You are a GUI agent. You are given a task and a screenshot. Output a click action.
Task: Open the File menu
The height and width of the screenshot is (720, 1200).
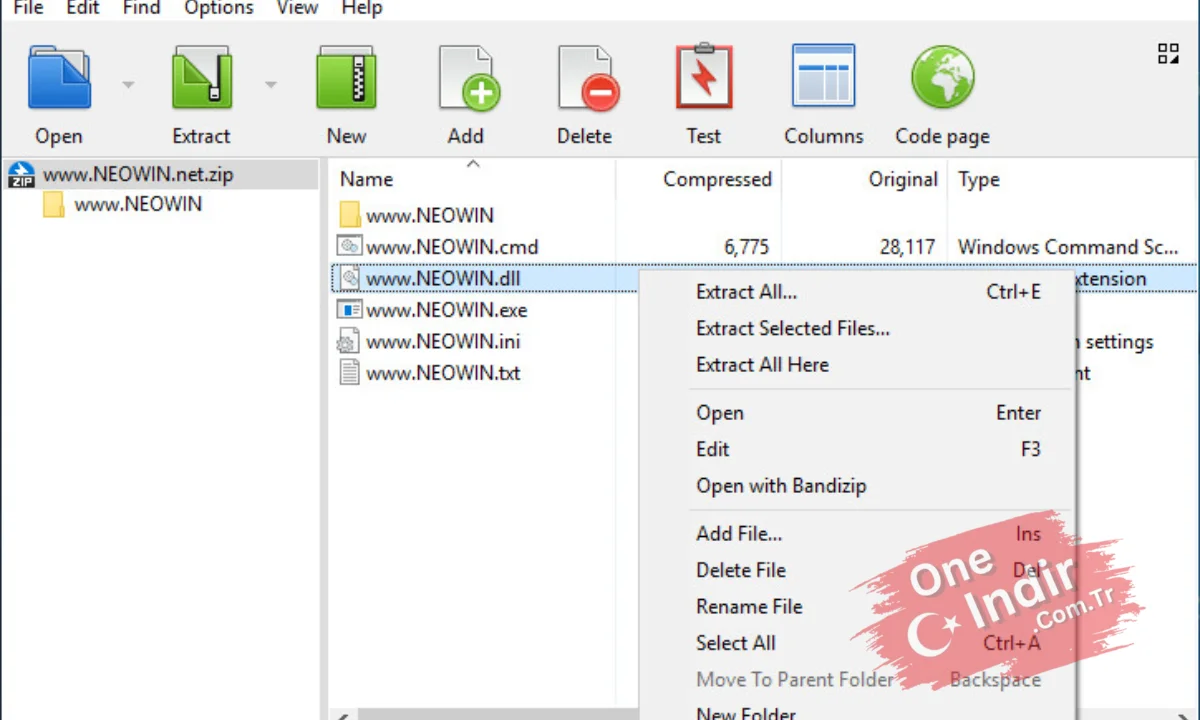[28, 8]
